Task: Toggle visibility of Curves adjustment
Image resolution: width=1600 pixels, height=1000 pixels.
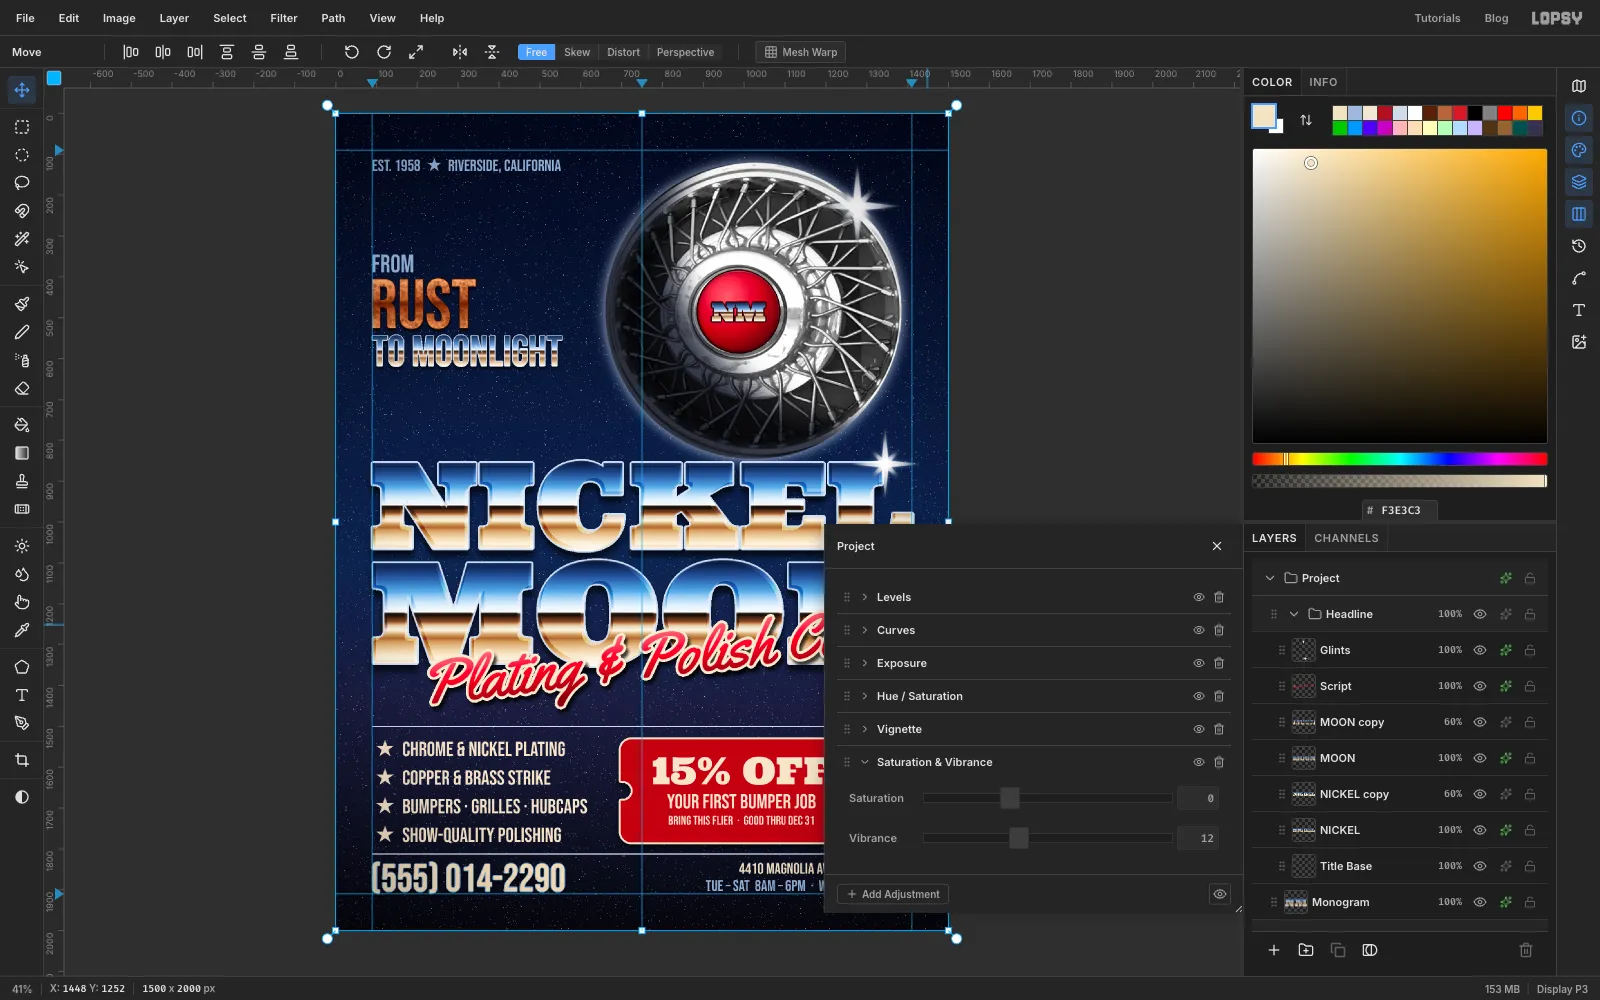Action: click(x=1198, y=630)
